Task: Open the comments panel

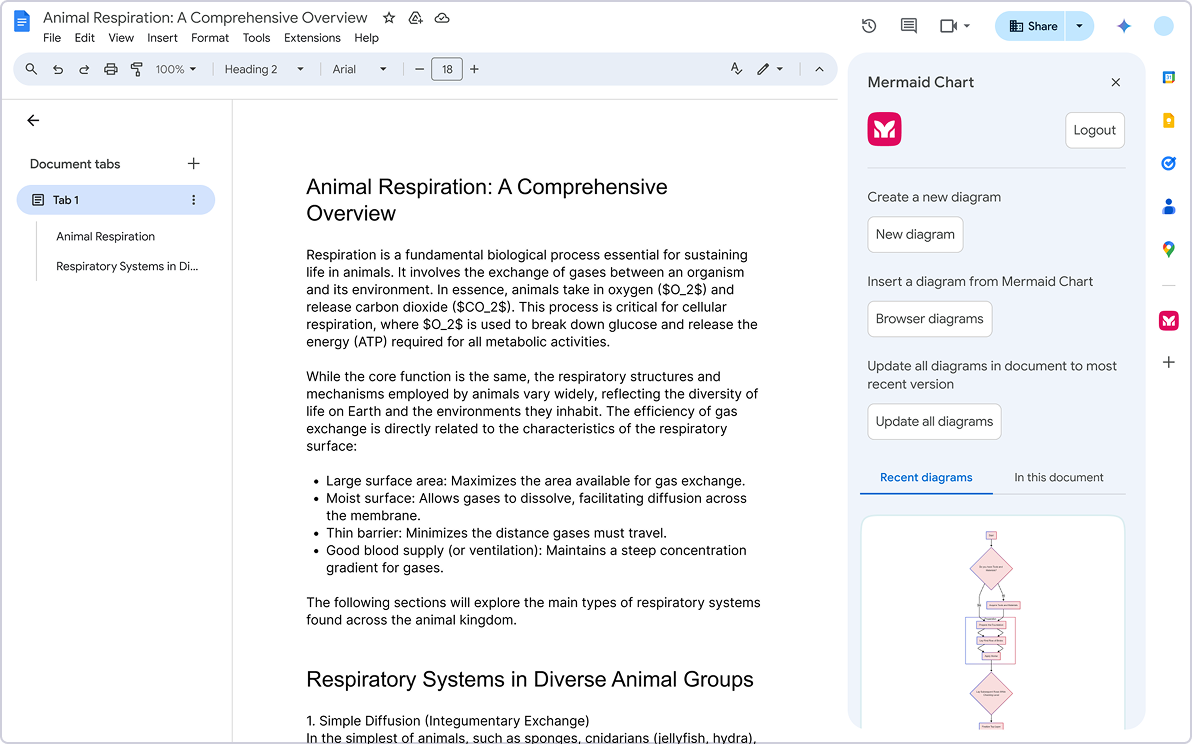Action: coord(908,26)
